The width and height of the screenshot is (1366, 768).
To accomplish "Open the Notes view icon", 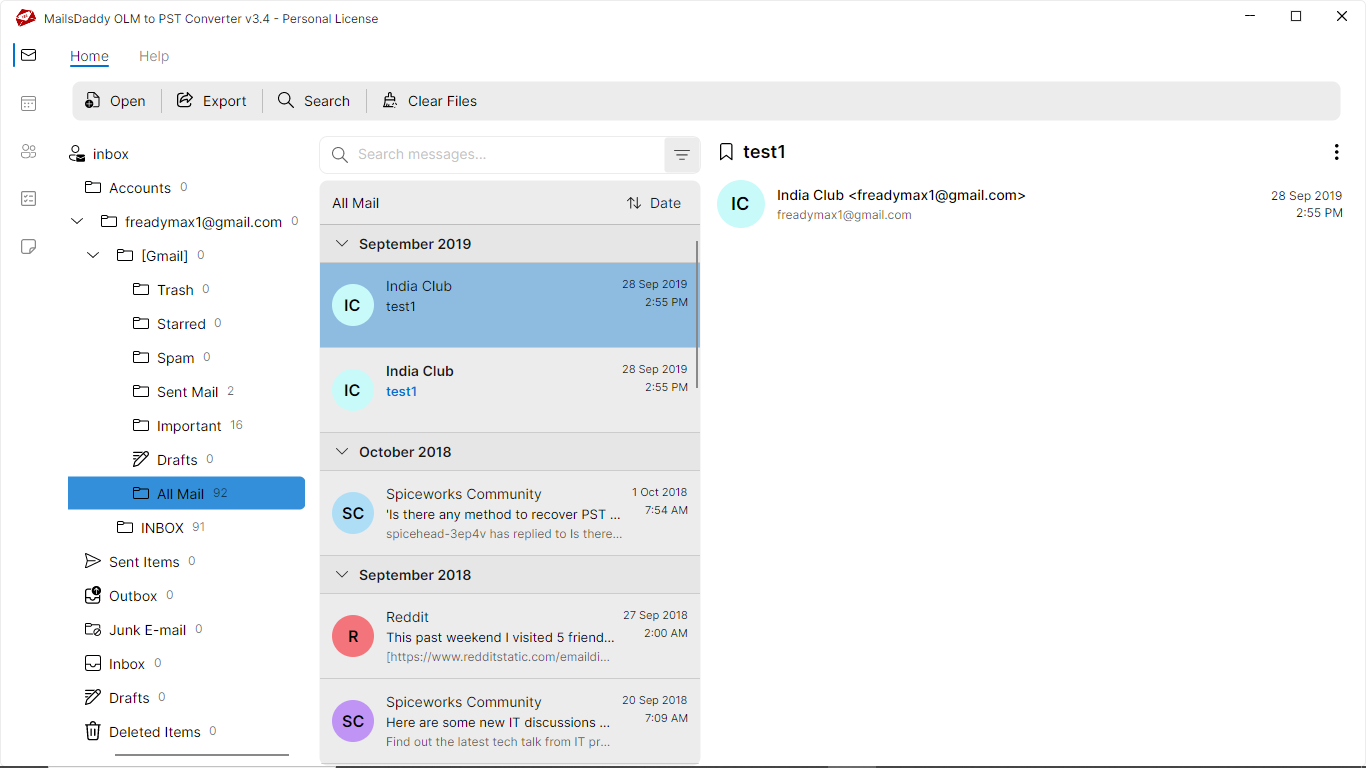I will [28, 247].
